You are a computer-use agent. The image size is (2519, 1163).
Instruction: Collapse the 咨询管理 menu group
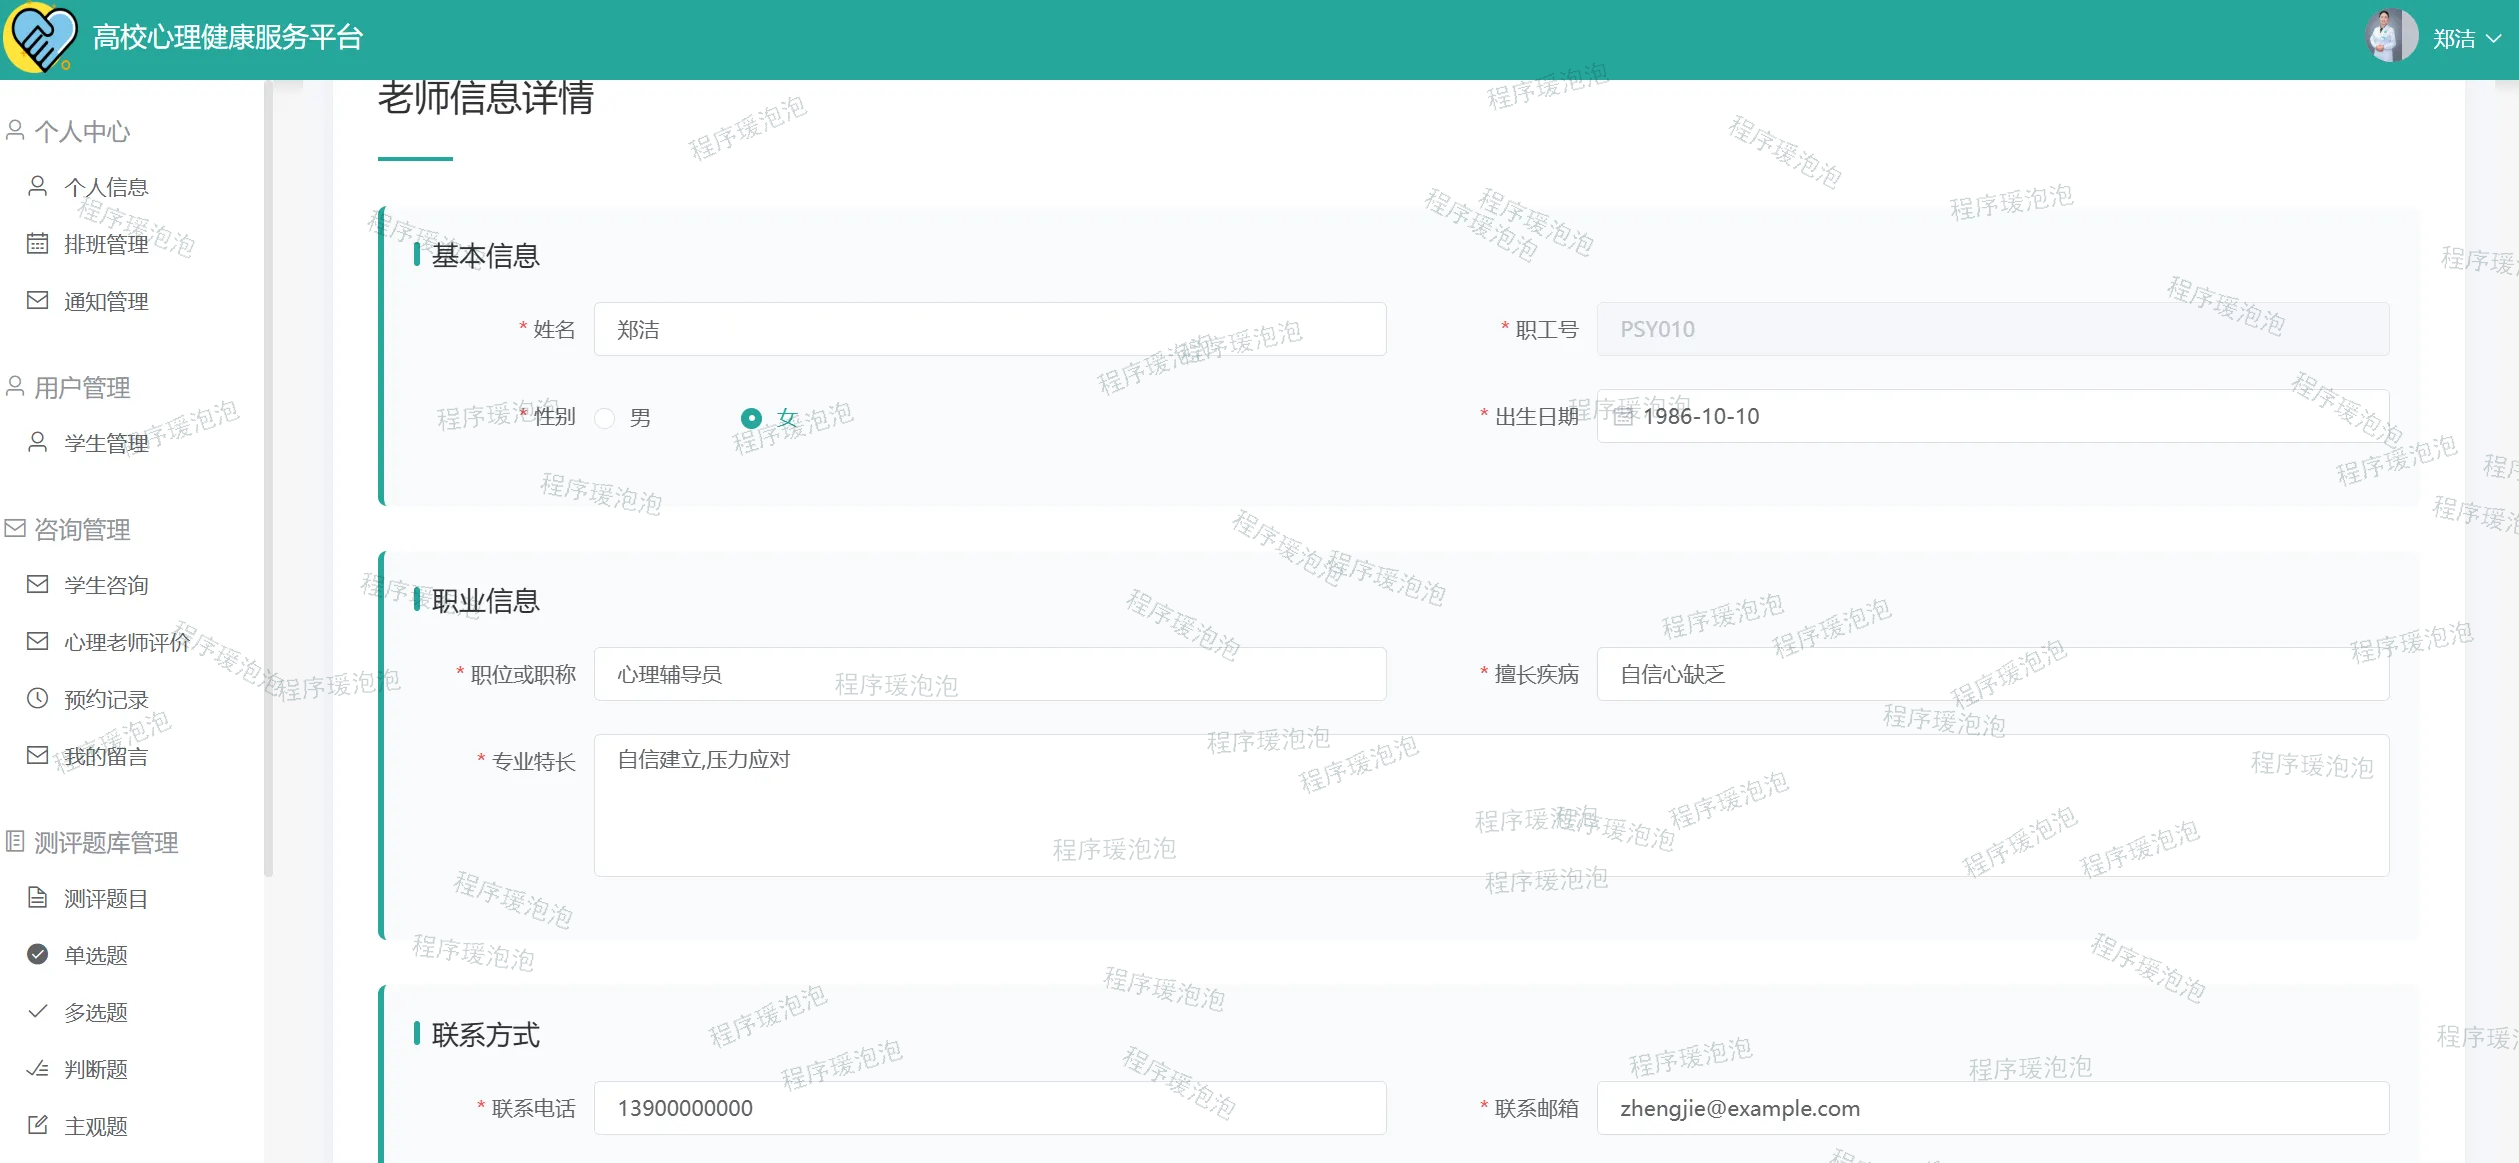(82, 529)
